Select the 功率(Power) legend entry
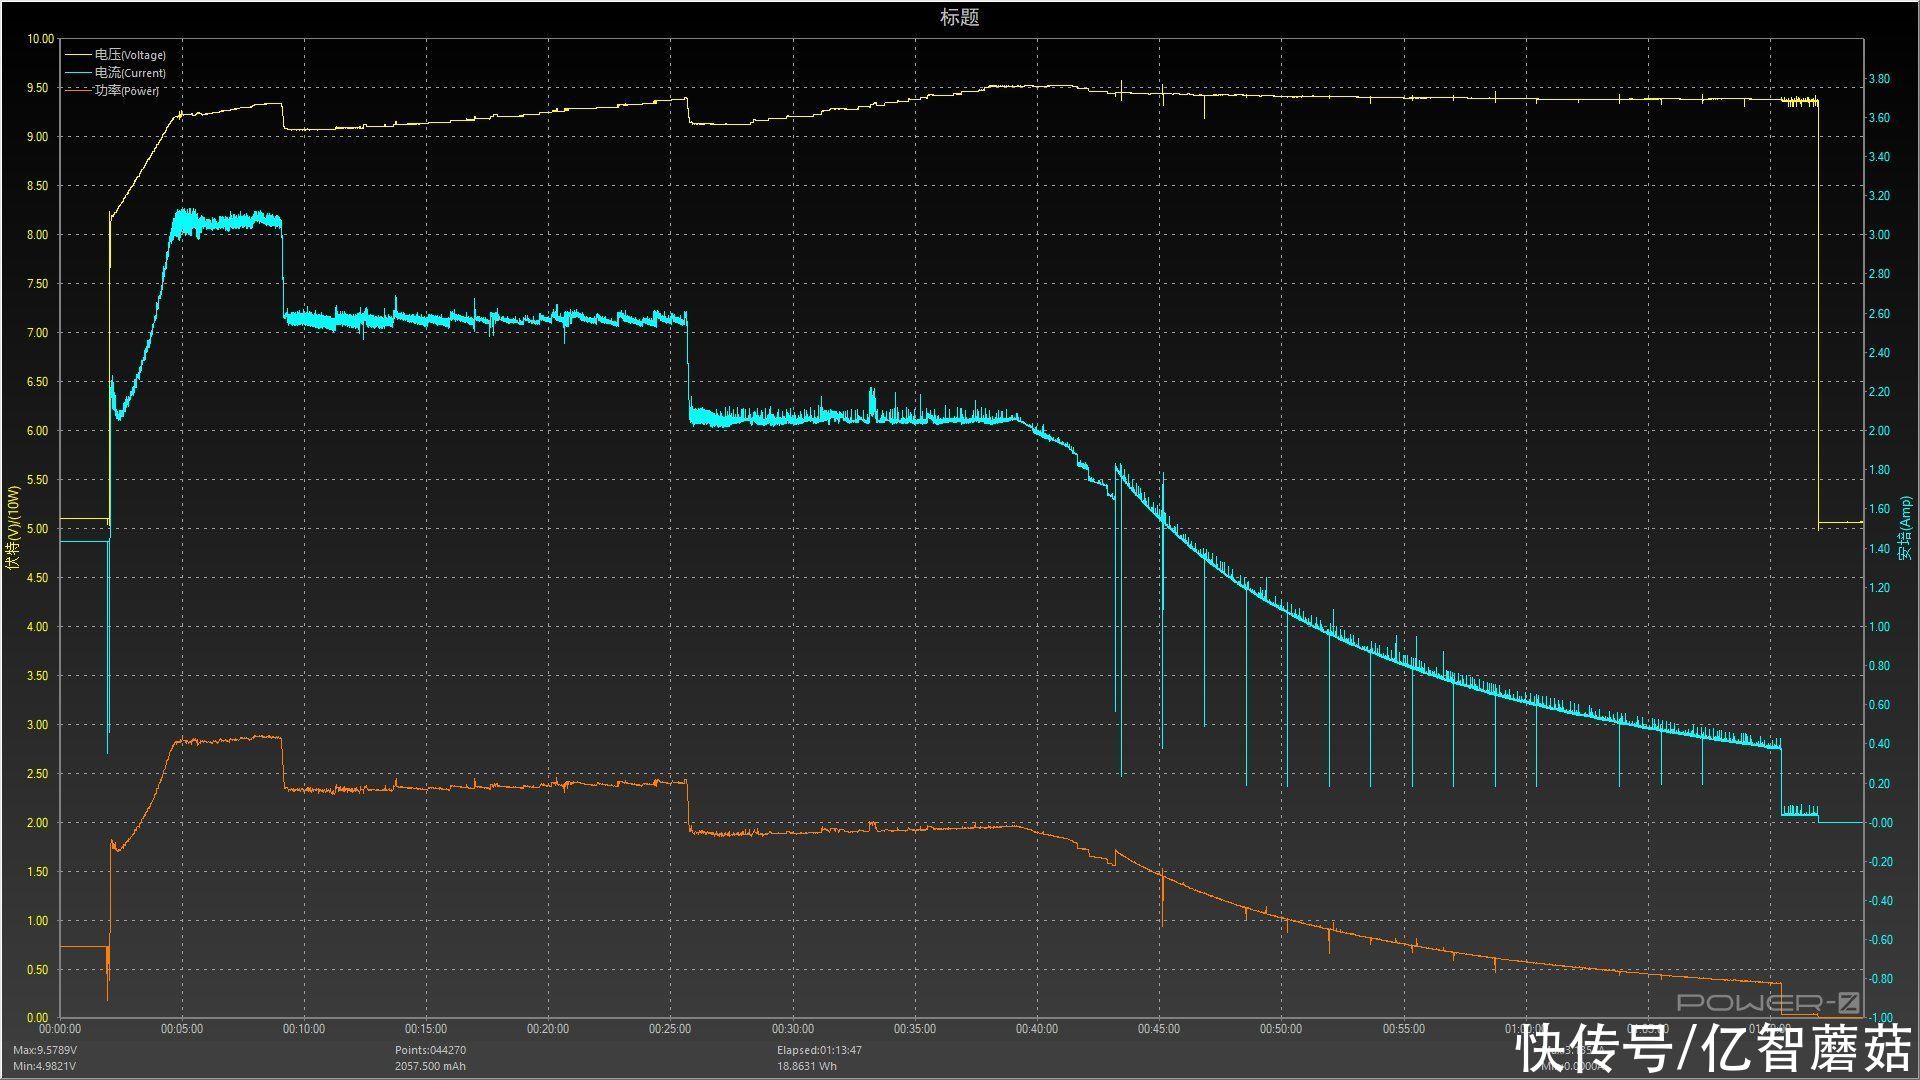Viewport: 1920px width, 1080px height. 112,91
